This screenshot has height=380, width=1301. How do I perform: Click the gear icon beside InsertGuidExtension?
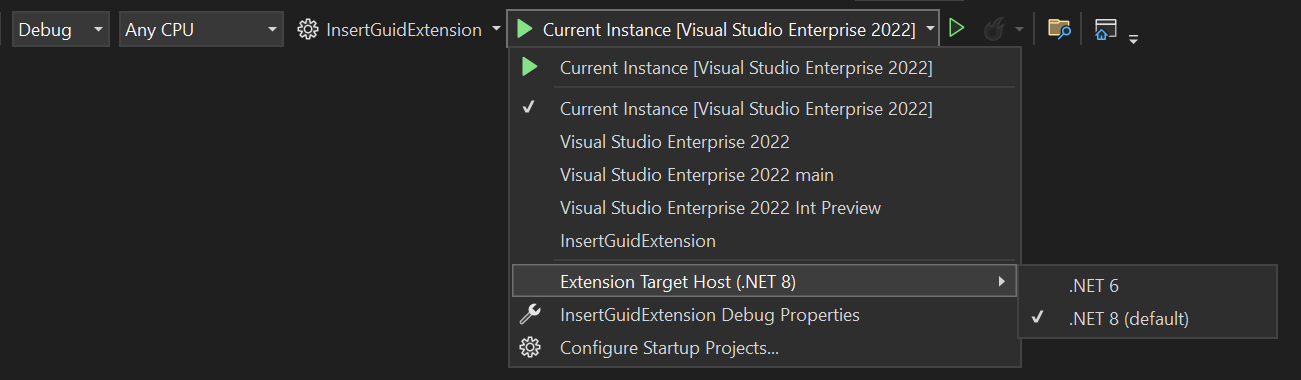[x=308, y=30]
